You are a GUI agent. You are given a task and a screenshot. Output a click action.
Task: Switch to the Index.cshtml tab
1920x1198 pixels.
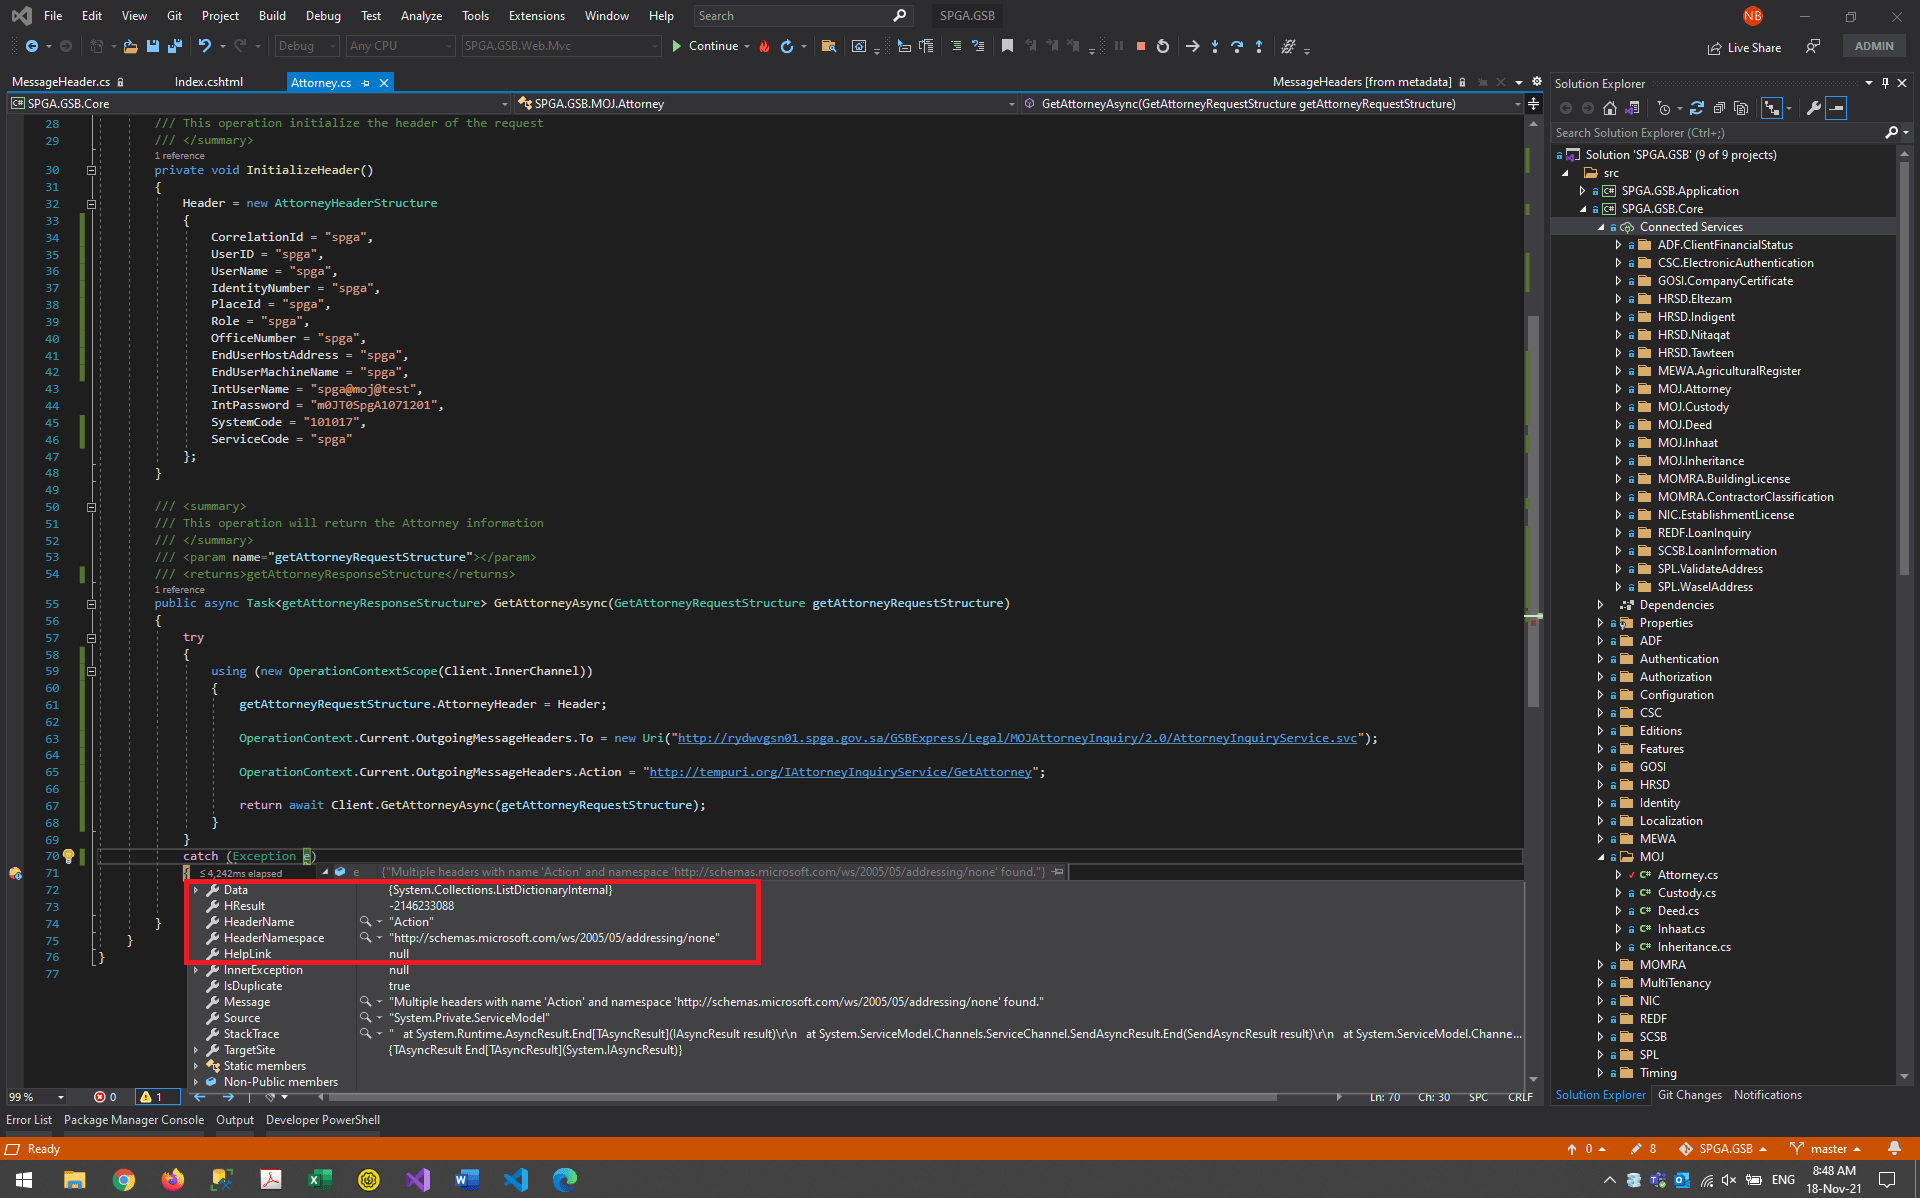click(208, 82)
